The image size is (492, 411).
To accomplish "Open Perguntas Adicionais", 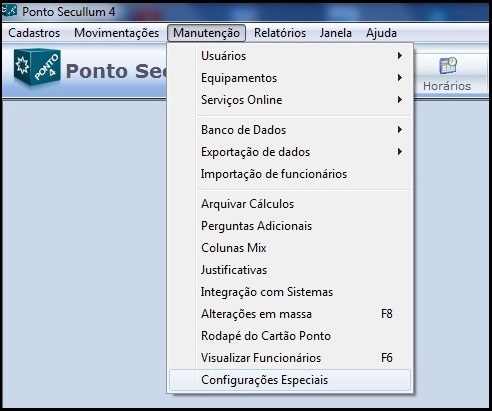I will (290, 226).
